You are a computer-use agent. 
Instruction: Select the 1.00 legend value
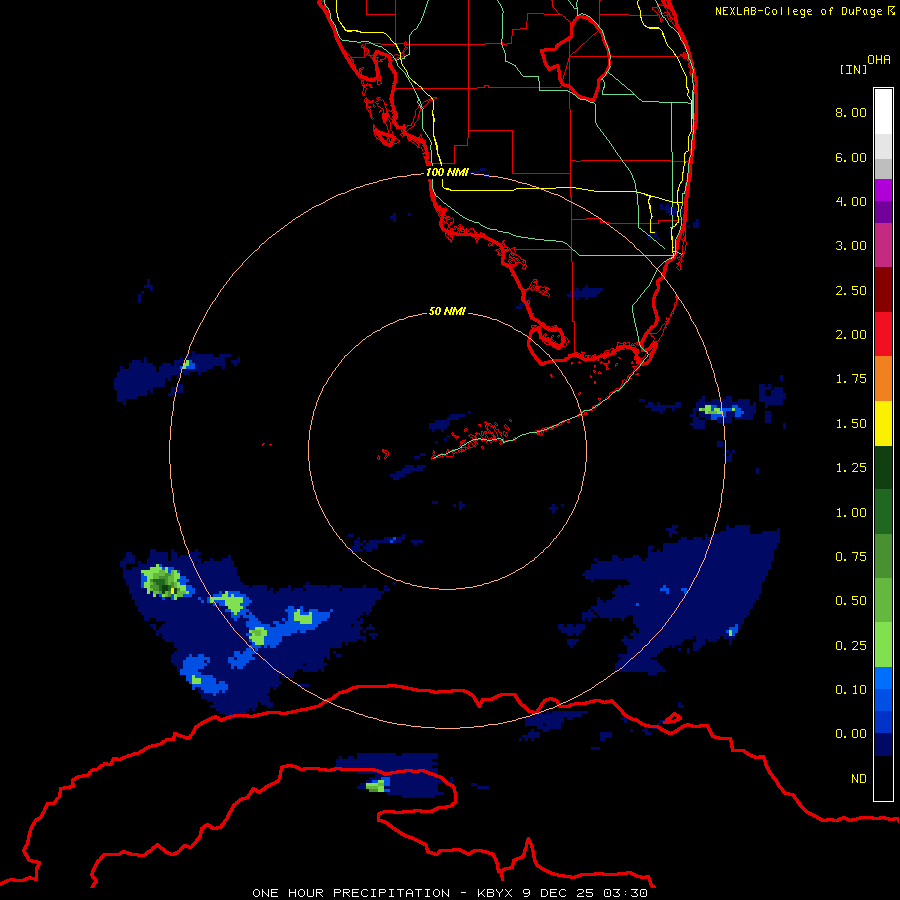point(851,513)
